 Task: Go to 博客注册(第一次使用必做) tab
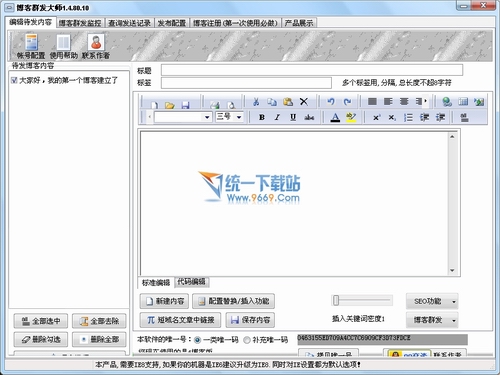(x=235, y=23)
